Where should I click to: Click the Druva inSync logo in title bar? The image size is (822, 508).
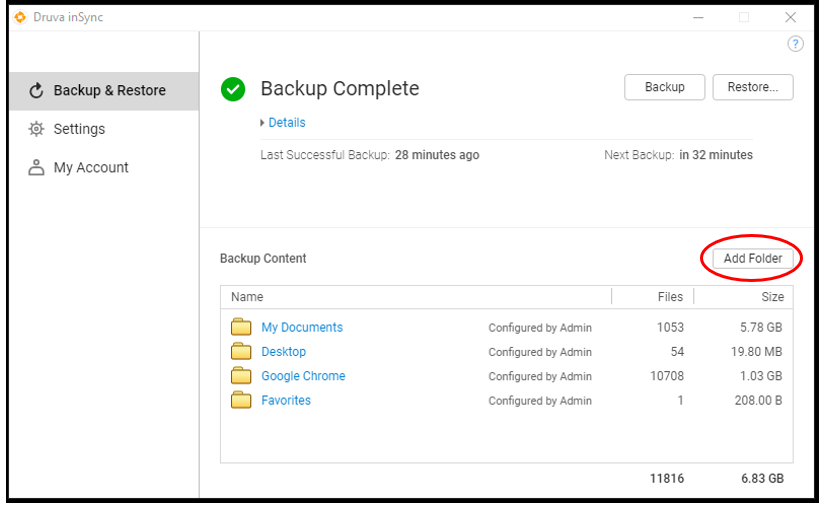click(20, 17)
